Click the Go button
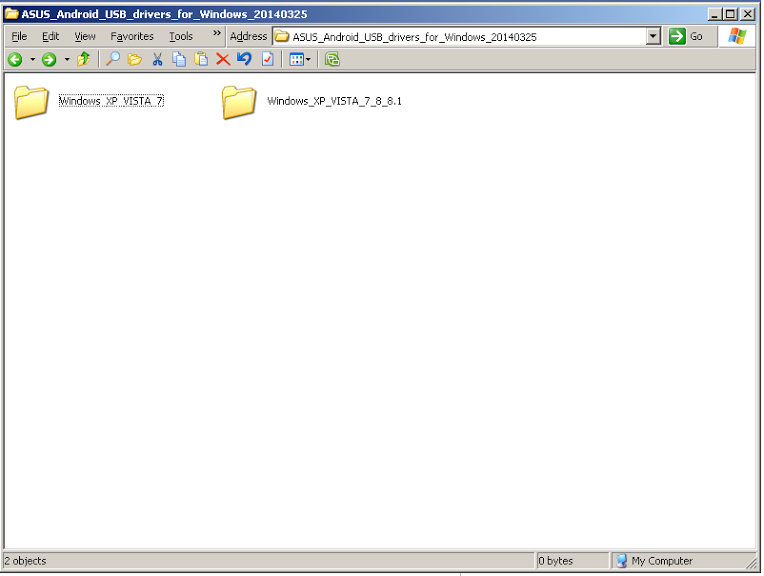Viewport: 764px width, 576px height. (x=686, y=37)
